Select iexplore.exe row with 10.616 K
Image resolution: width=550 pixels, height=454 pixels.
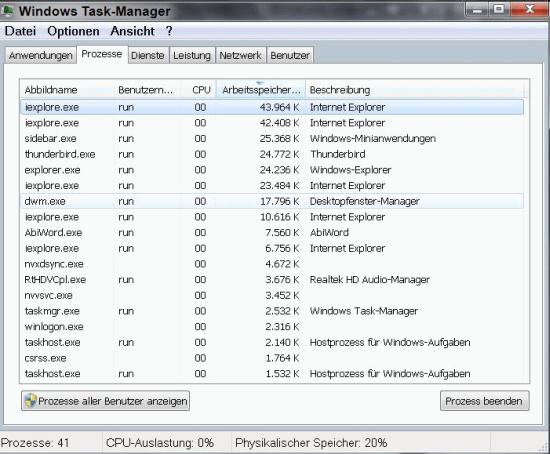272,217
